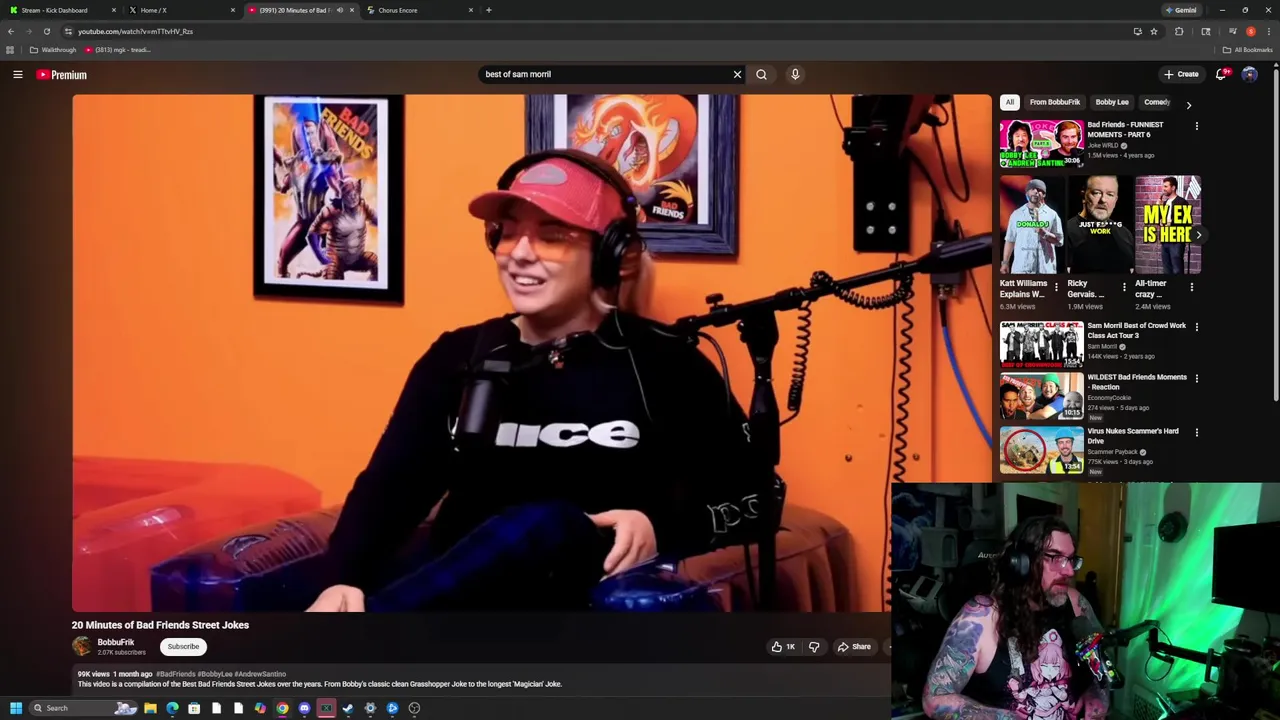Click the browser address bar URL
The width and height of the screenshot is (1280, 720).
click(135, 31)
